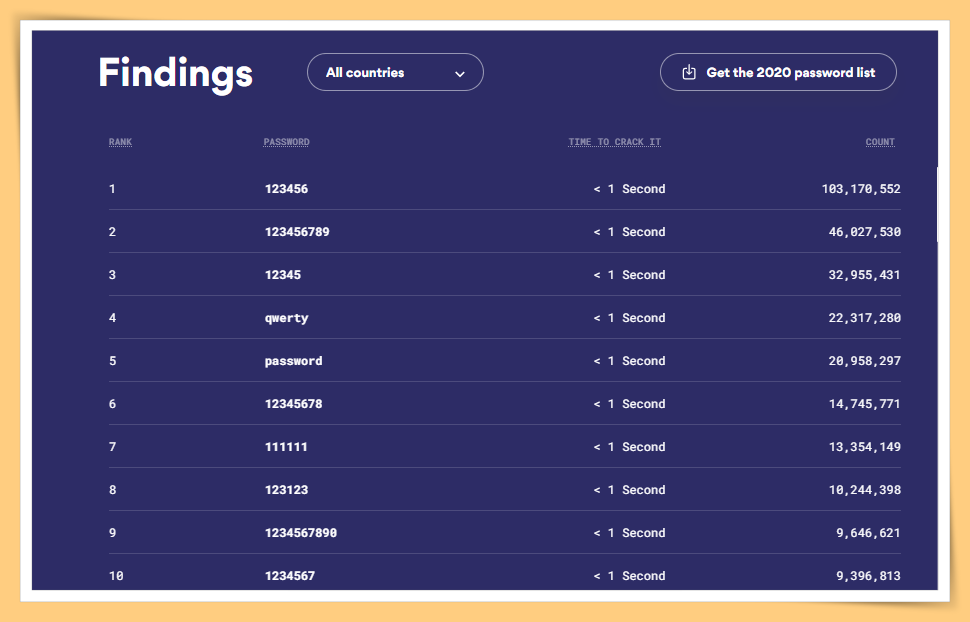Select password 123456789 in row 2
The width and height of the screenshot is (970, 622).
pos(297,231)
